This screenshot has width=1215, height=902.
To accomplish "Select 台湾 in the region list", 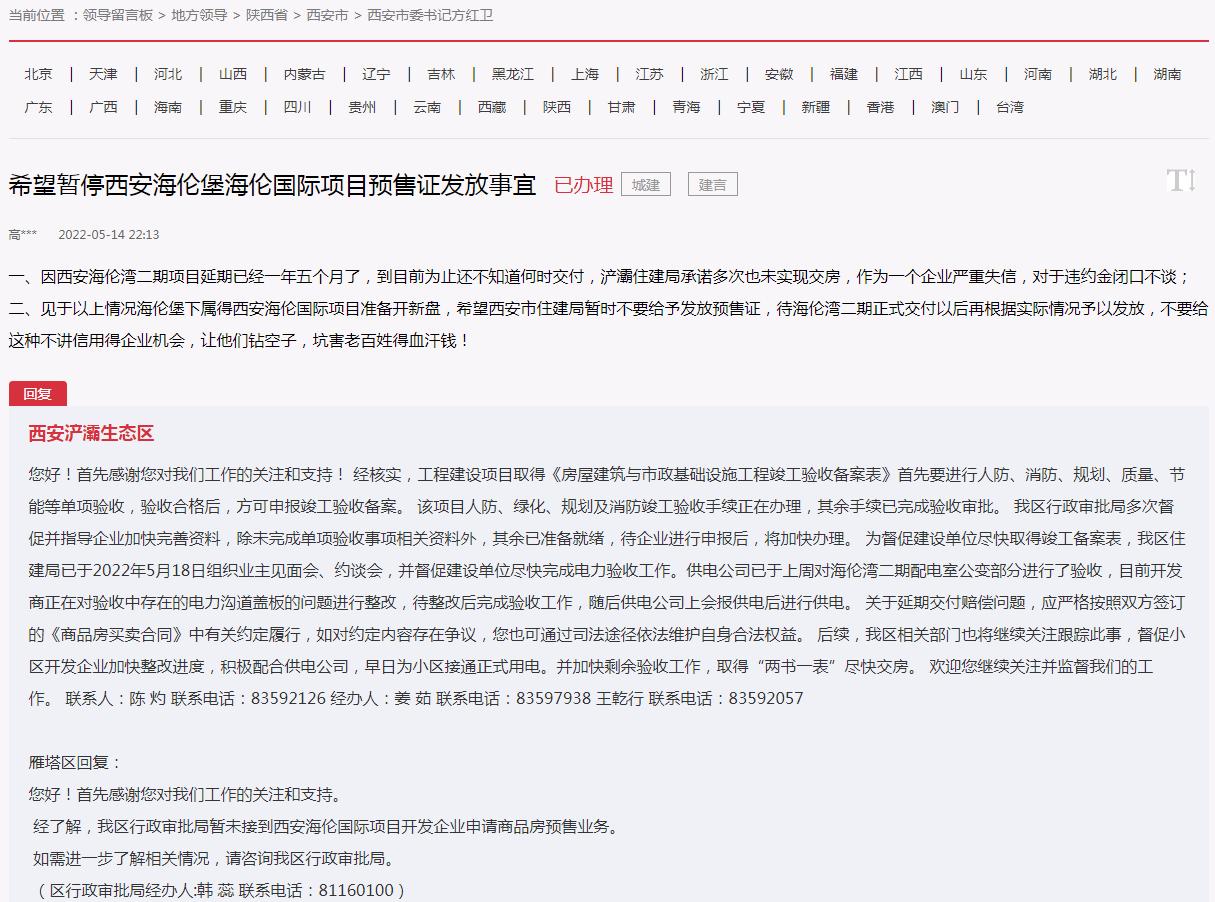I will pyautogui.click(x=1009, y=107).
